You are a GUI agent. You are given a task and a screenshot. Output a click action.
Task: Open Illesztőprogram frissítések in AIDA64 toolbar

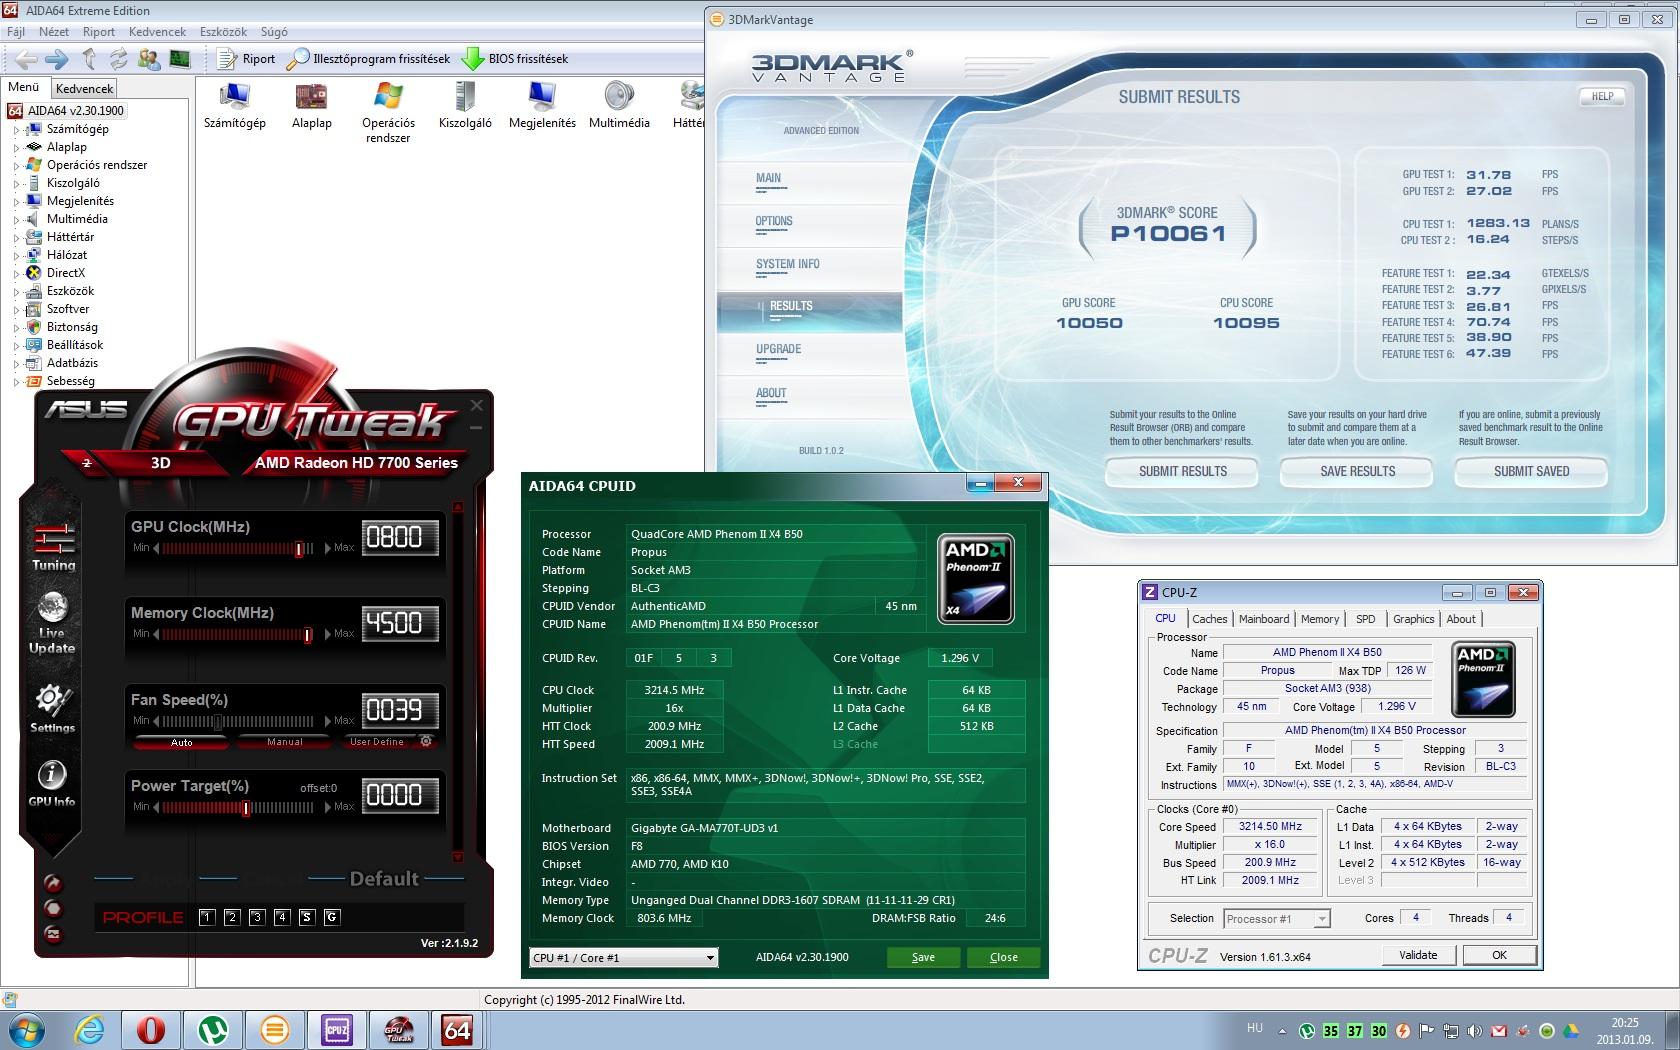[x=368, y=59]
